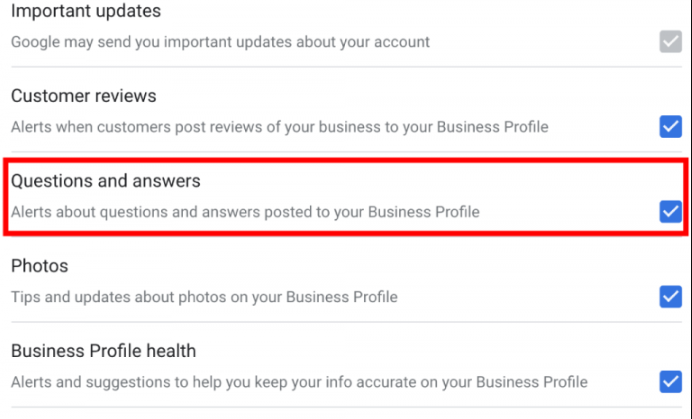Toggle the Photos notifications checkbox
The width and height of the screenshot is (692, 419).
point(670,297)
